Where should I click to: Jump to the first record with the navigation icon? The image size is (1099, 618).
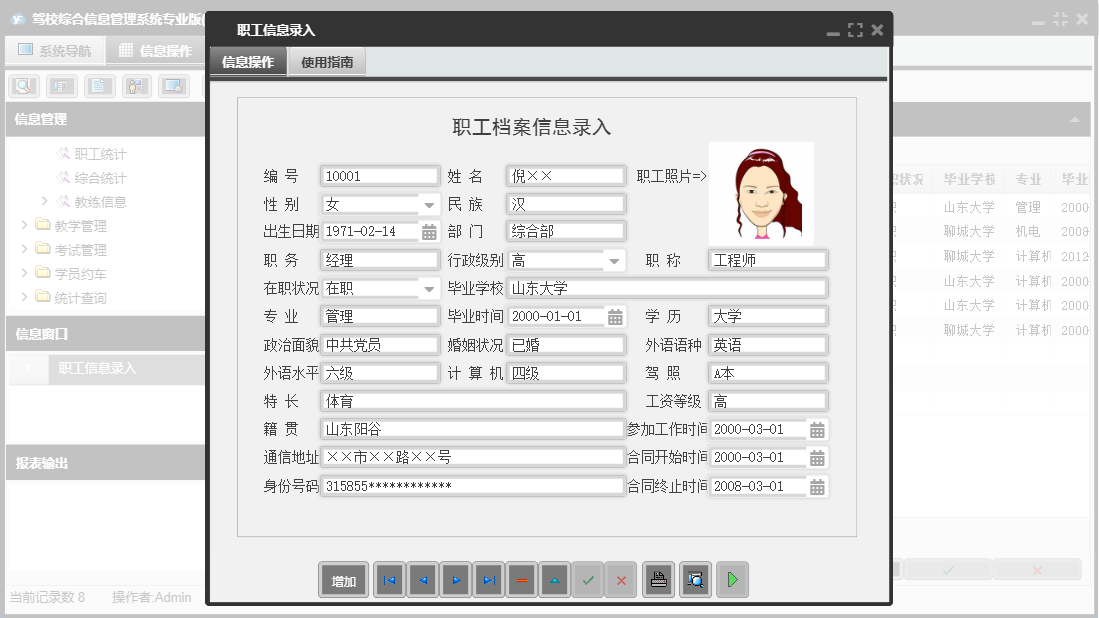click(389, 579)
